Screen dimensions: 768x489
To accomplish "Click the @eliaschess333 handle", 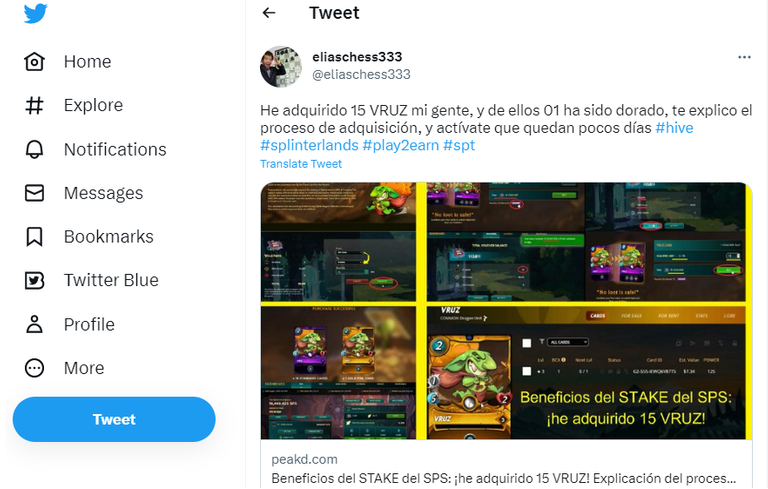I will [x=361, y=74].
